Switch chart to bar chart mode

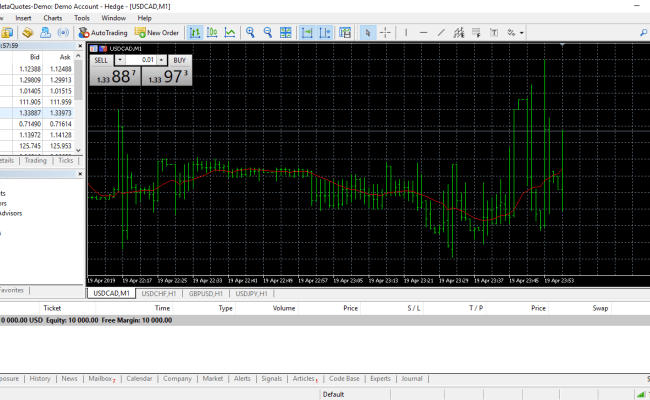click(x=195, y=32)
